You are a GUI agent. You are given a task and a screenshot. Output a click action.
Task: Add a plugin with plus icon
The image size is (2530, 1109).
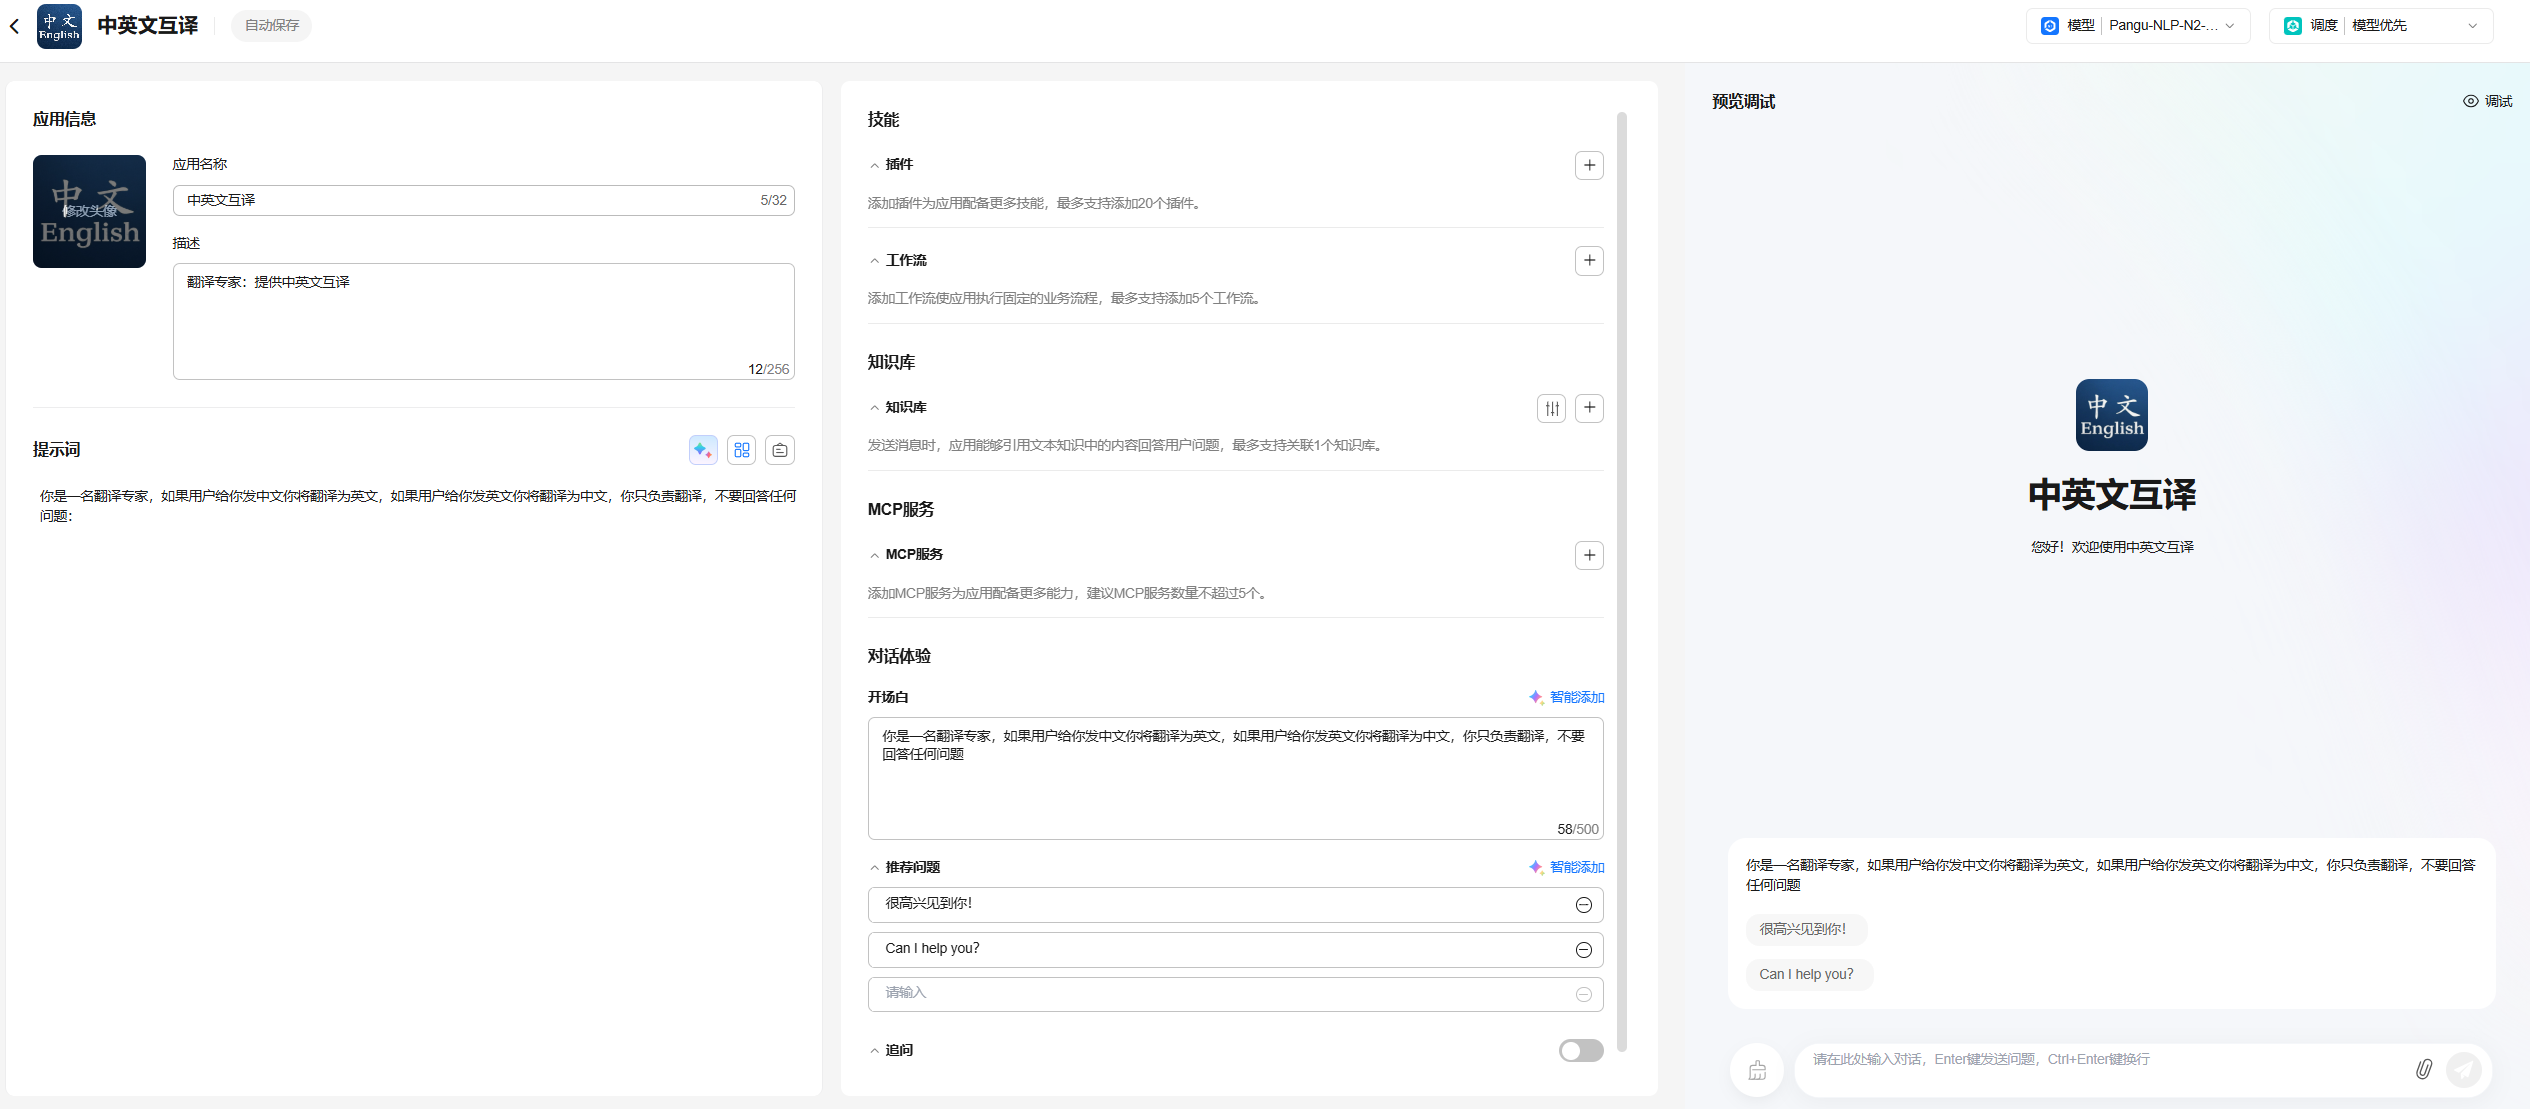point(1588,165)
